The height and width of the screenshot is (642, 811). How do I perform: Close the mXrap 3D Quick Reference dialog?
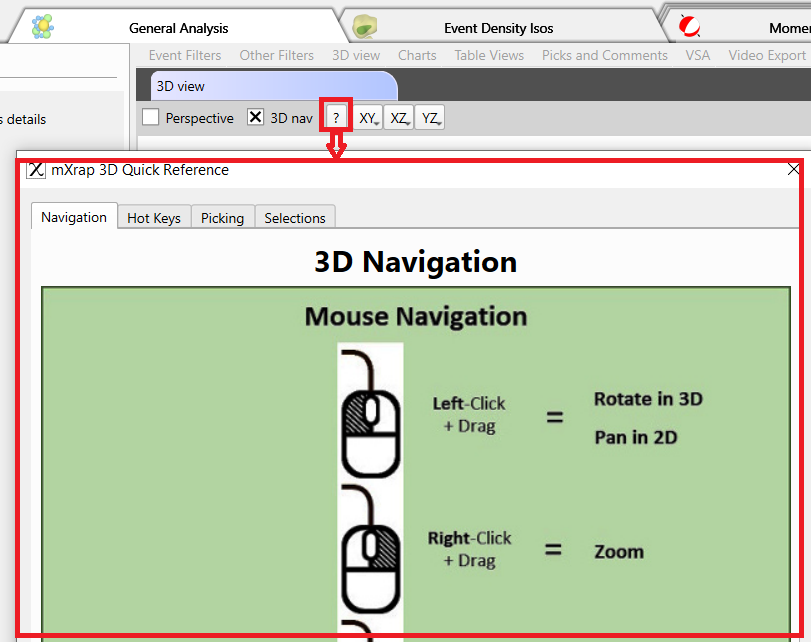[x=793, y=170]
